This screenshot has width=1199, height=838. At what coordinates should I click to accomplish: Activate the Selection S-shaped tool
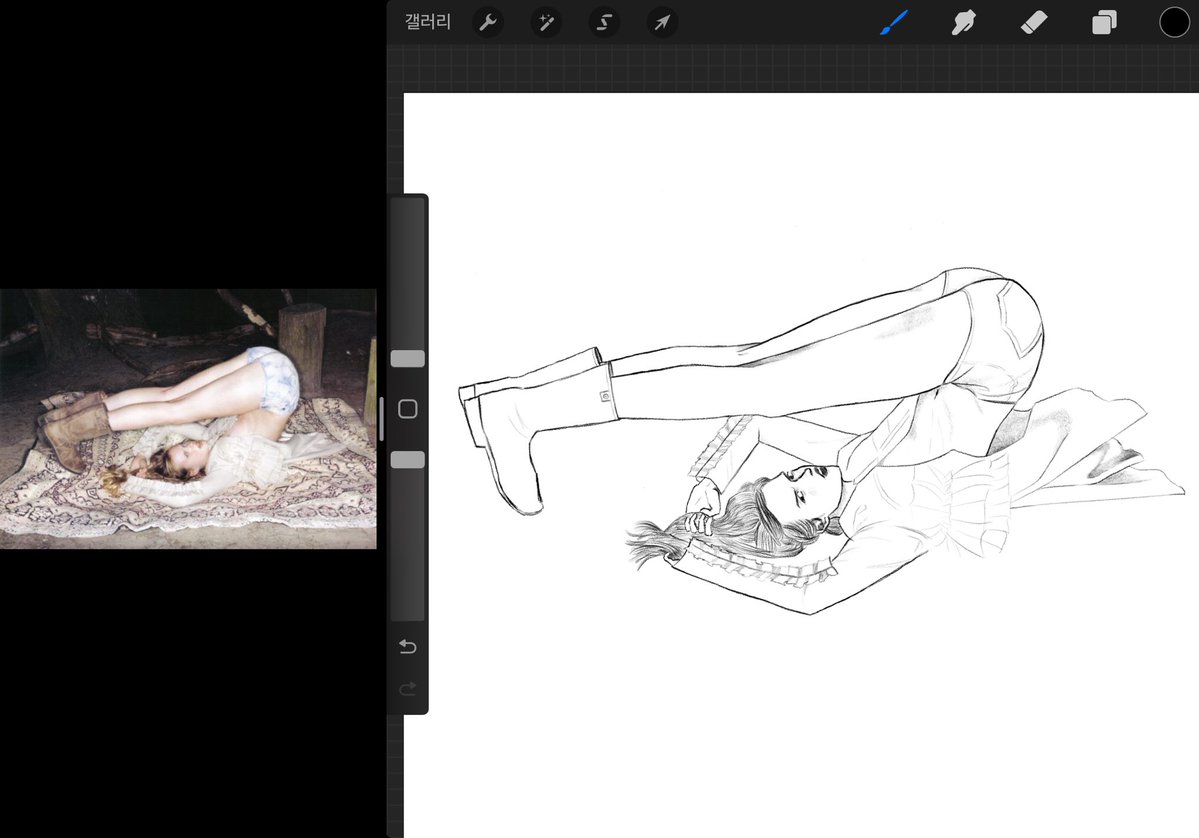click(604, 23)
